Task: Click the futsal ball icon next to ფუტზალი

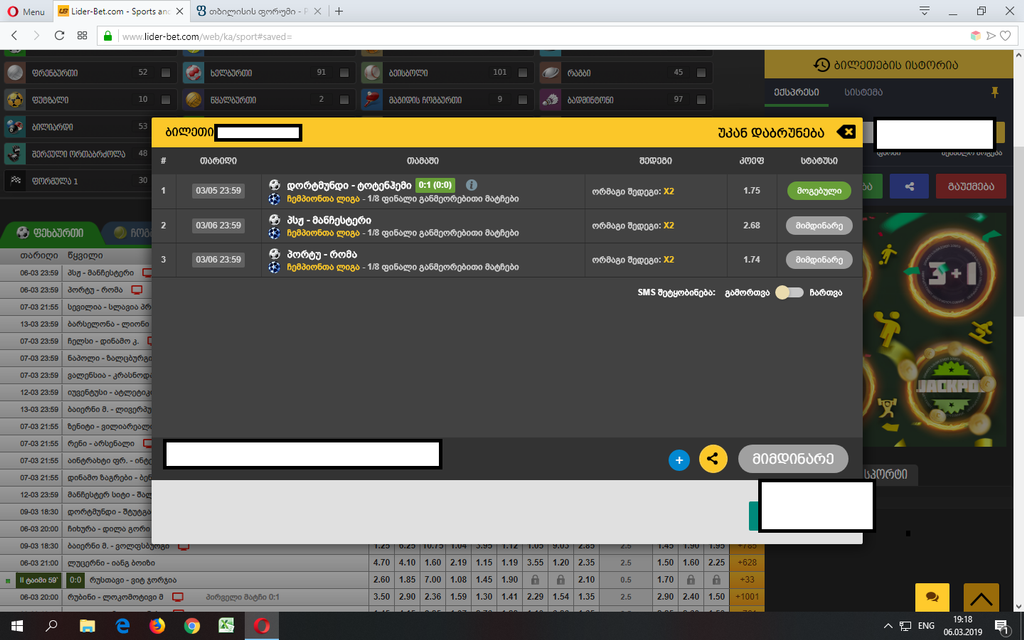Action: point(15,100)
